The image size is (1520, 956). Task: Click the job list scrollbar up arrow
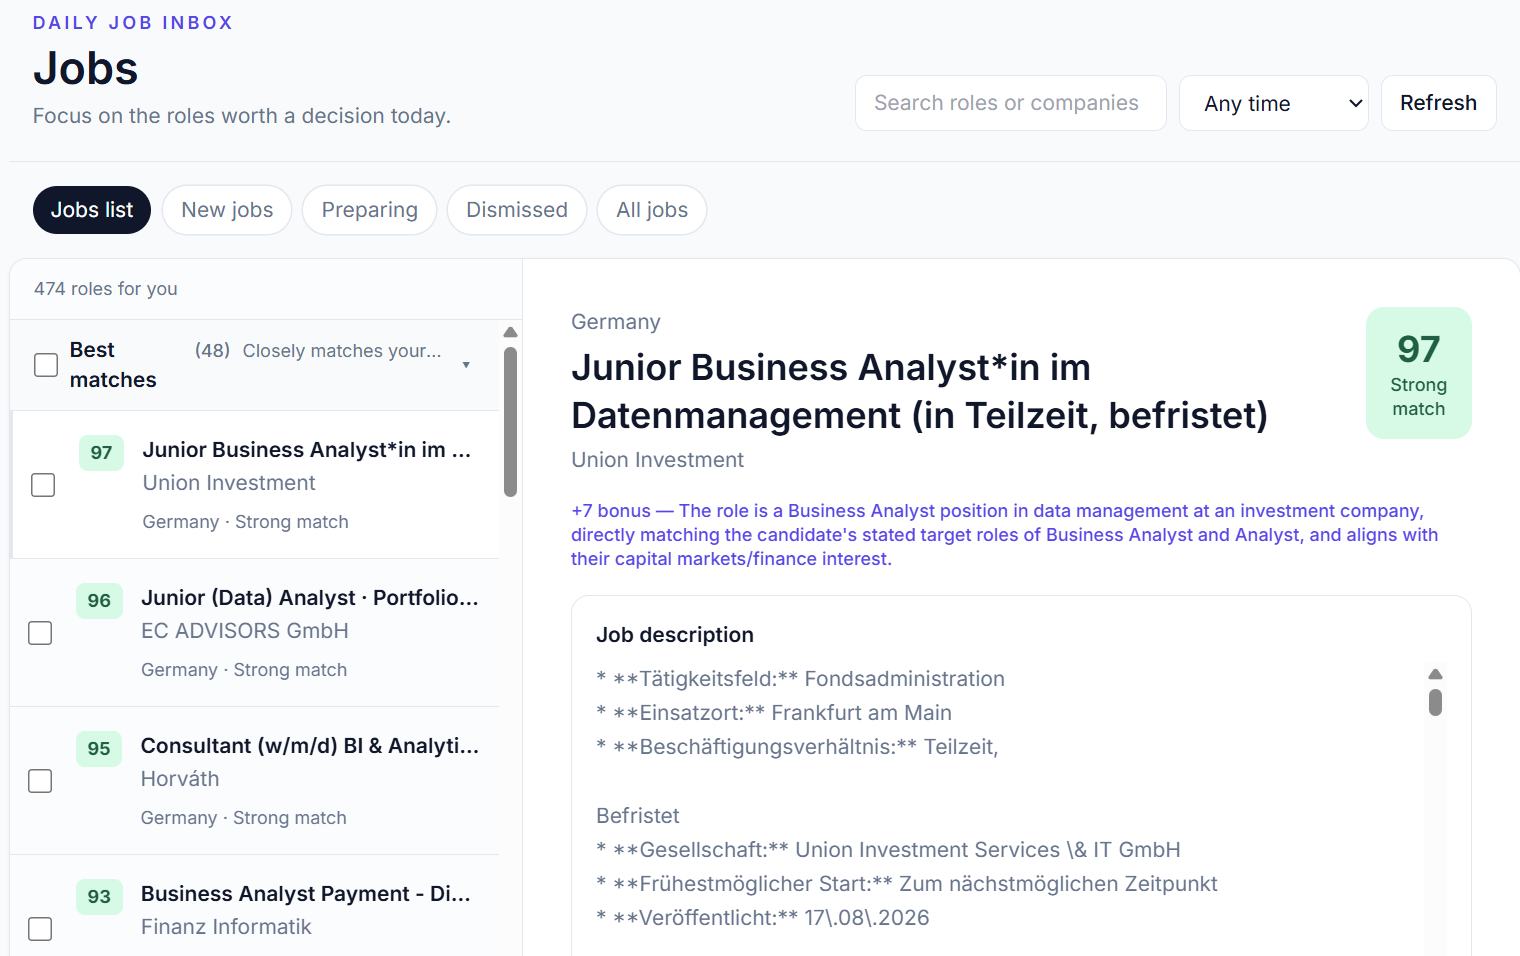[510, 332]
